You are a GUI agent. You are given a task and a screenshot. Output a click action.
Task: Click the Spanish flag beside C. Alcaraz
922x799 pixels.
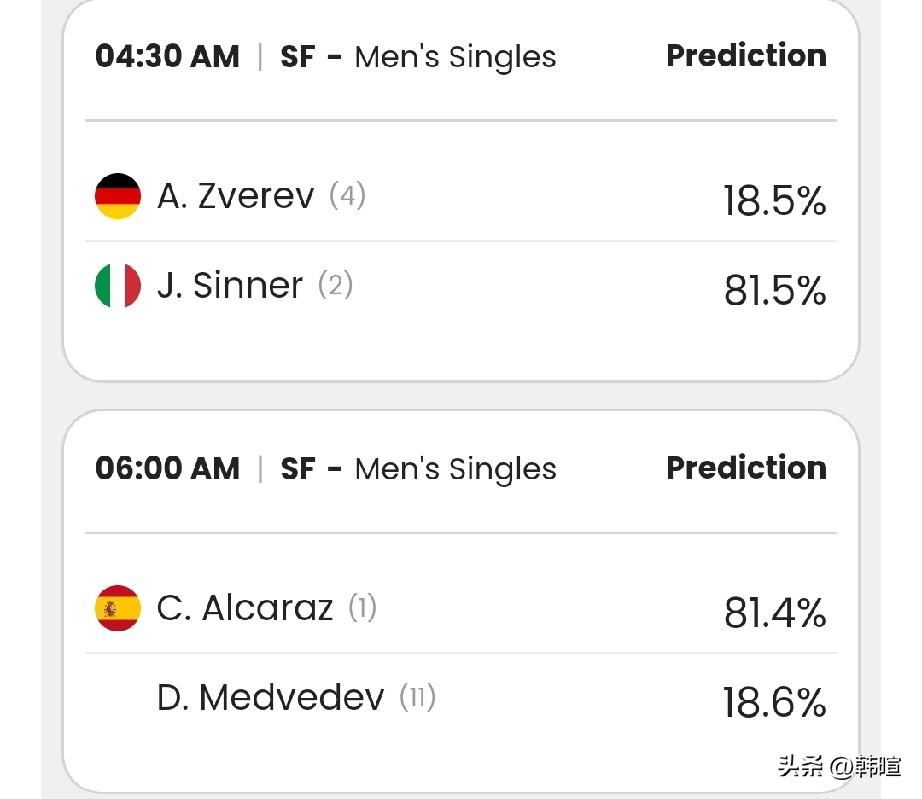(x=117, y=608)
